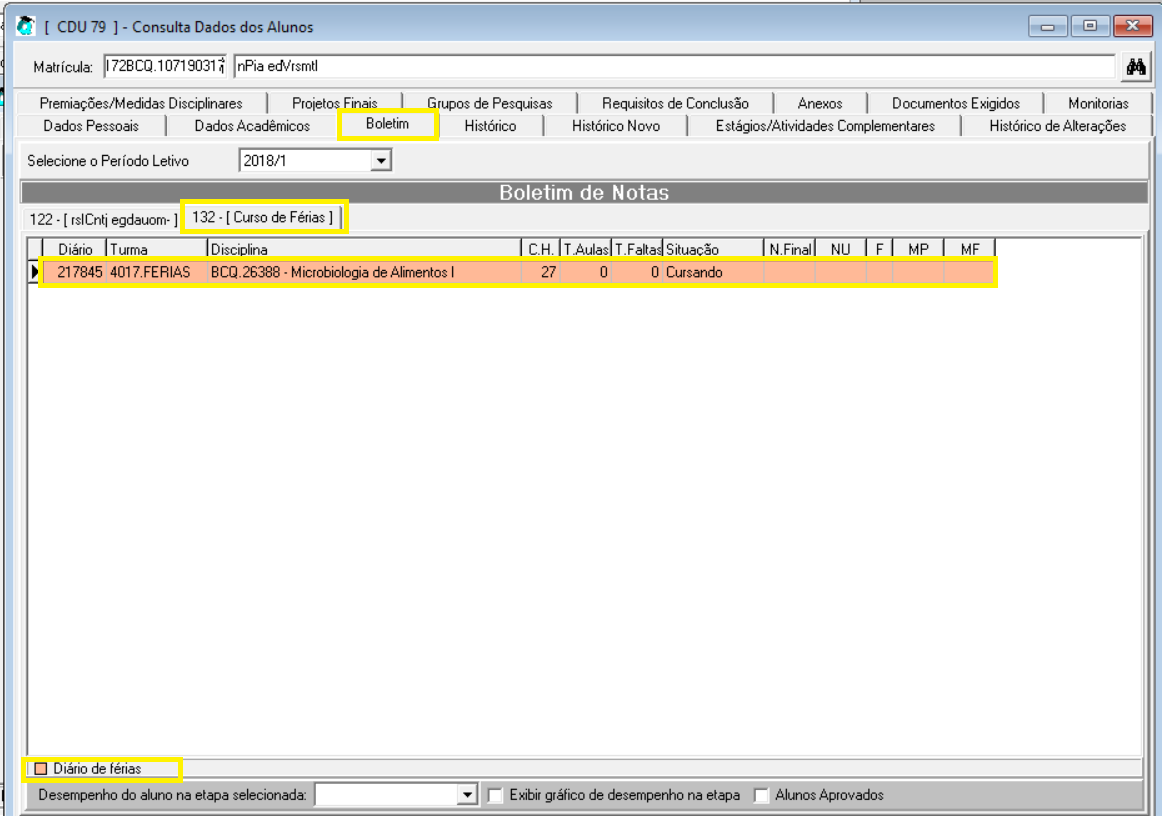This screenshot has width=1162, height=816.
Task: Click the Situação column header
Action: pyautogui.click(x=712, y=249)
